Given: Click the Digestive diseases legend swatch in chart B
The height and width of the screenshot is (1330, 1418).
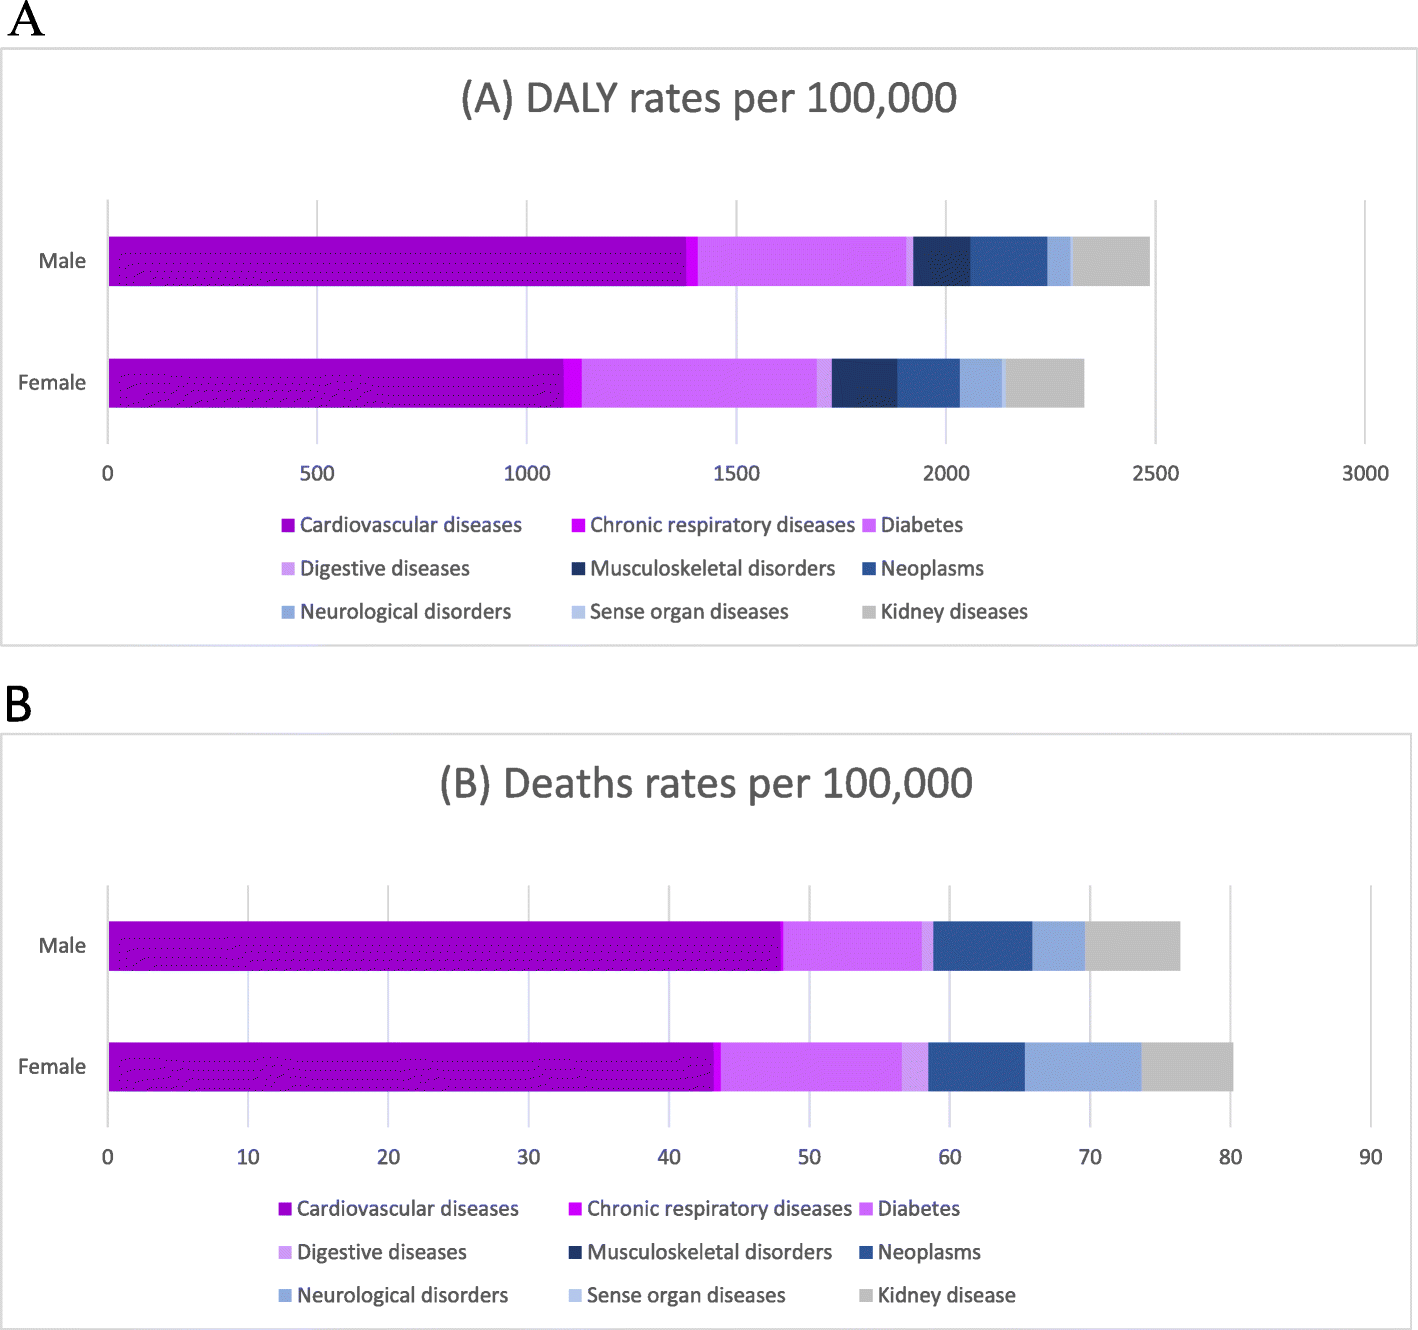Looking at the screenshot, I should [285, 1253].
